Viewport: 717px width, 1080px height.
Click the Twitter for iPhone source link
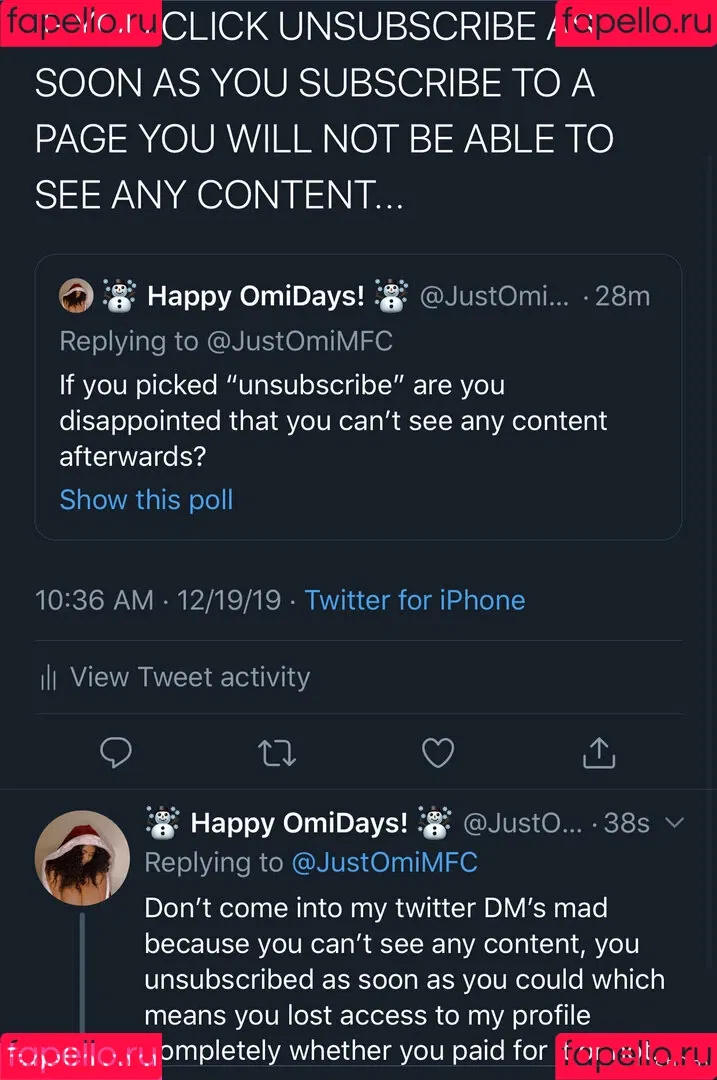pos(414,600)
